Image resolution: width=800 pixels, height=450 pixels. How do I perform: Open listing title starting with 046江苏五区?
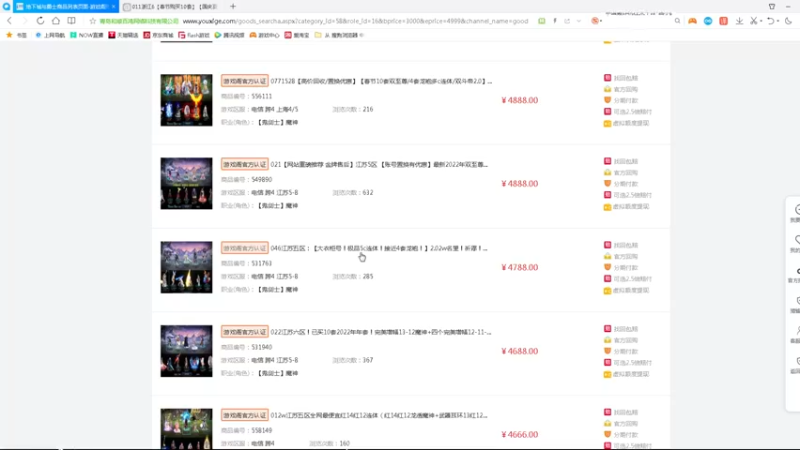click(379, 248)
